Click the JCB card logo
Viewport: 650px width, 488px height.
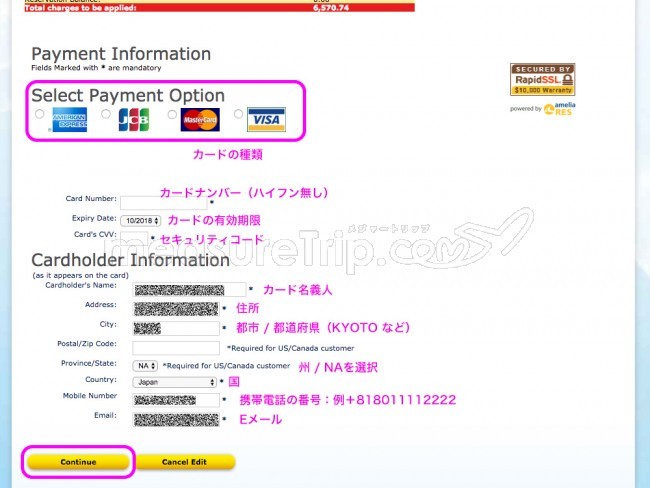coord(134,119)
